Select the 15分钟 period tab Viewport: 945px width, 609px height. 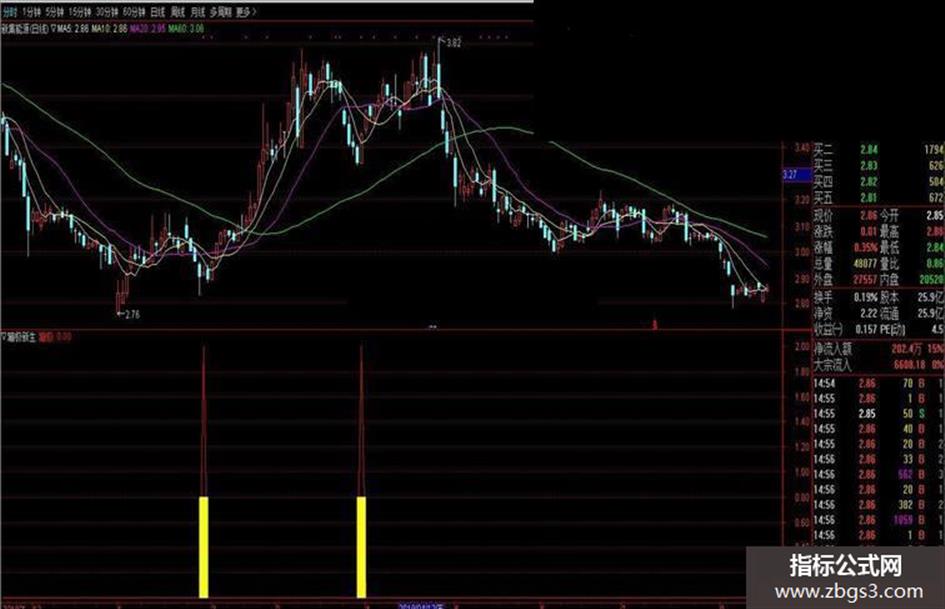tap(80, 11)
